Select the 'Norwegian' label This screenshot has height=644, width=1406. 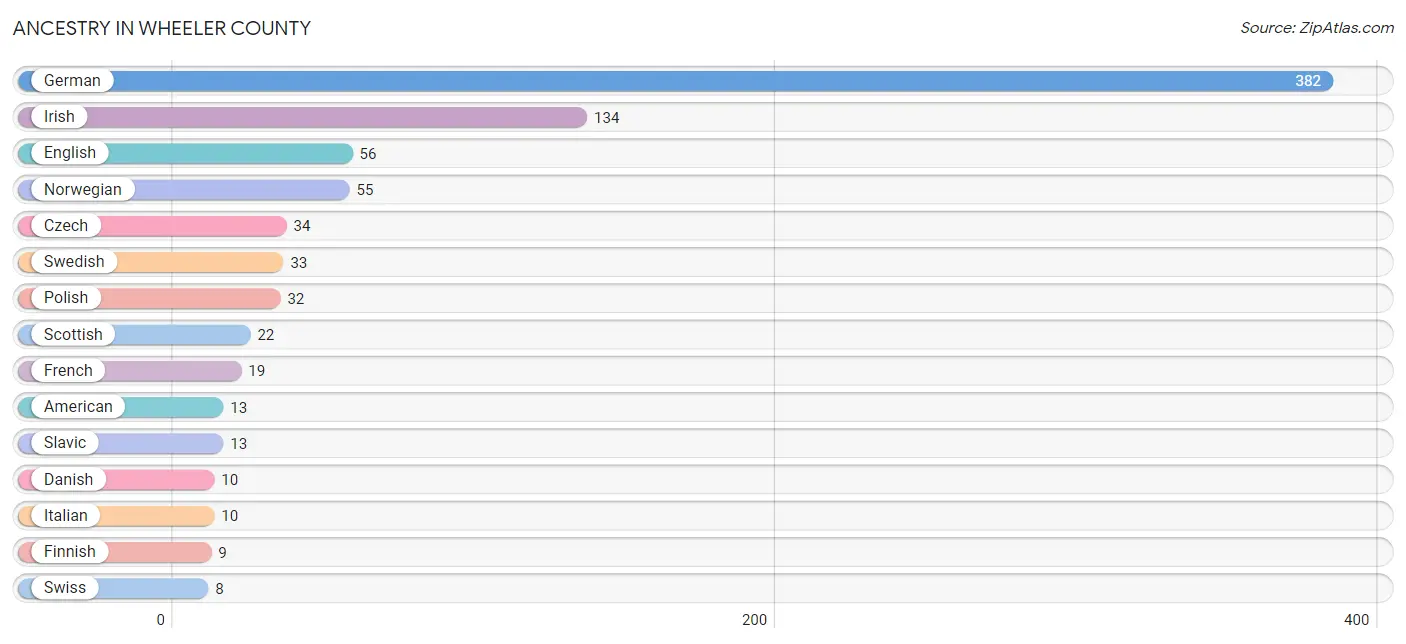tap(83, 189)
